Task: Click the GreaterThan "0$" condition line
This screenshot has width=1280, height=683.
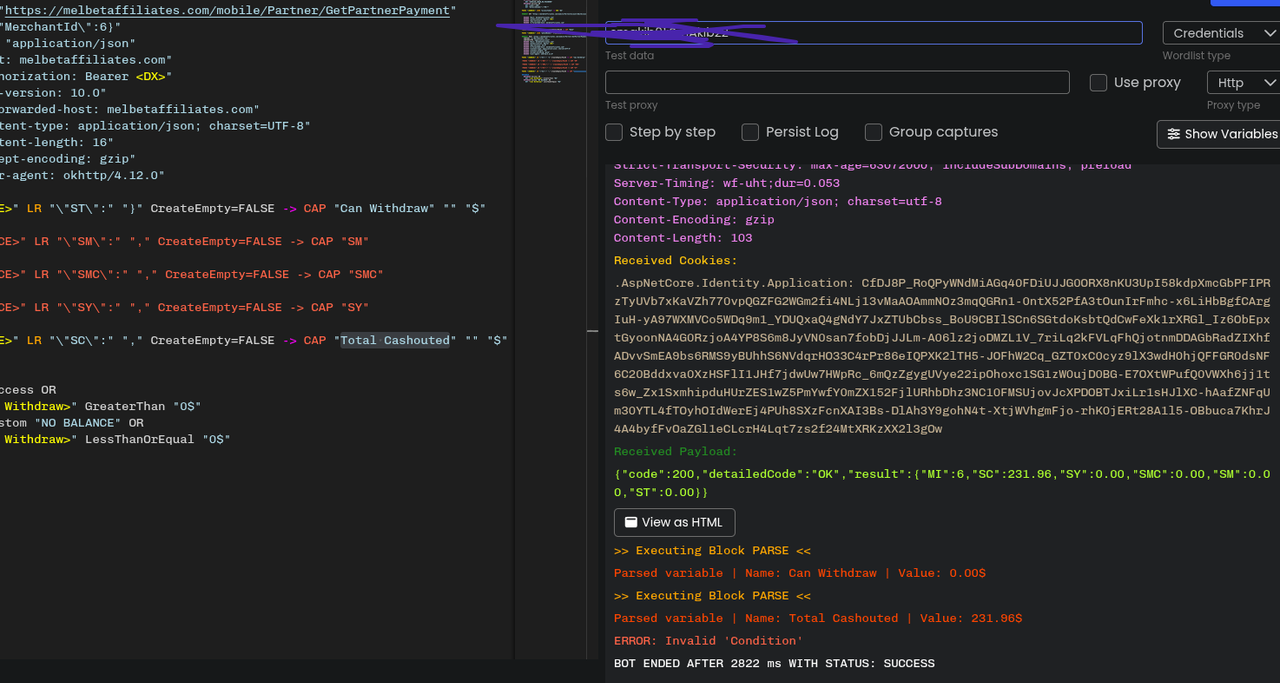Action: pyautogui.click(x=102, y=406)
